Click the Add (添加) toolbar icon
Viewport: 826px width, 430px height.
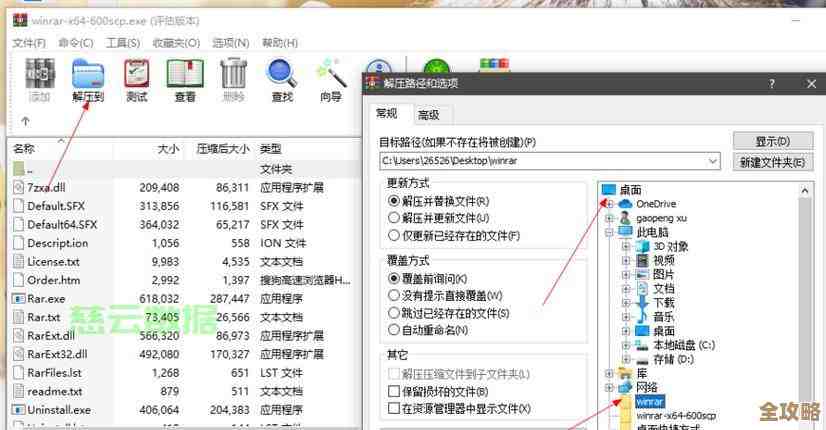pyautogui.click(x=40, y=74)
